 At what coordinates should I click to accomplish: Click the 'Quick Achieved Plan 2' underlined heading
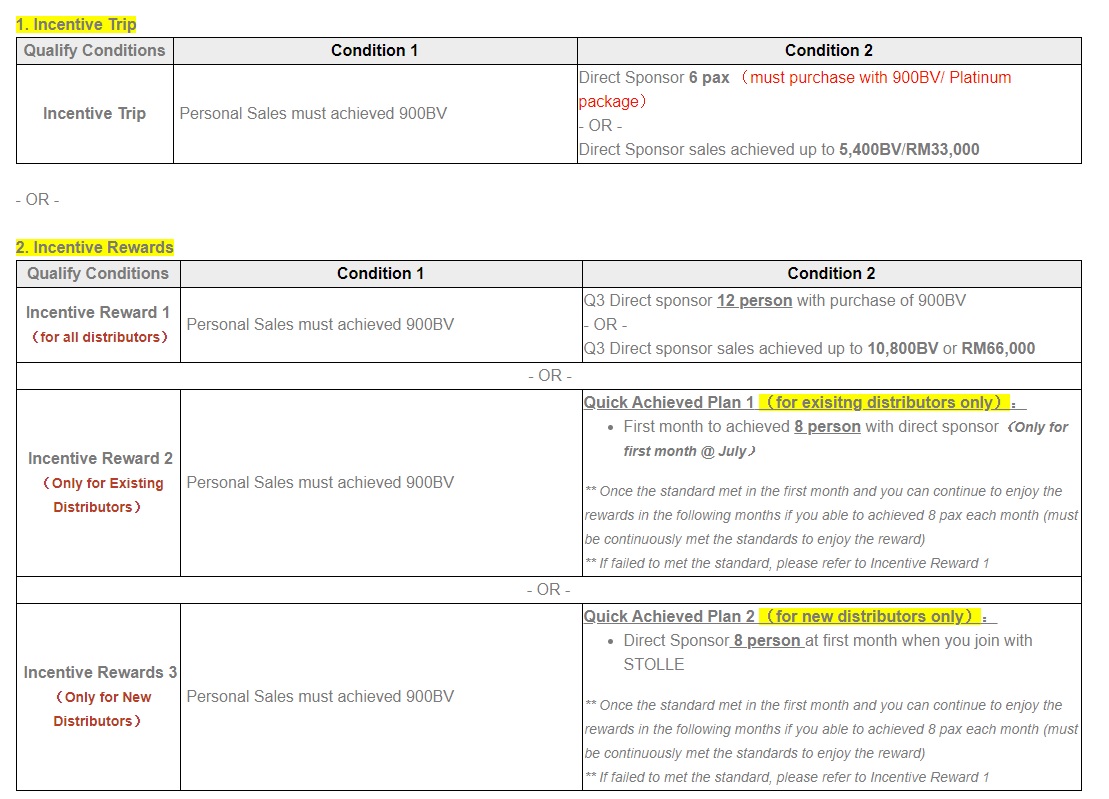click(669, 617)
